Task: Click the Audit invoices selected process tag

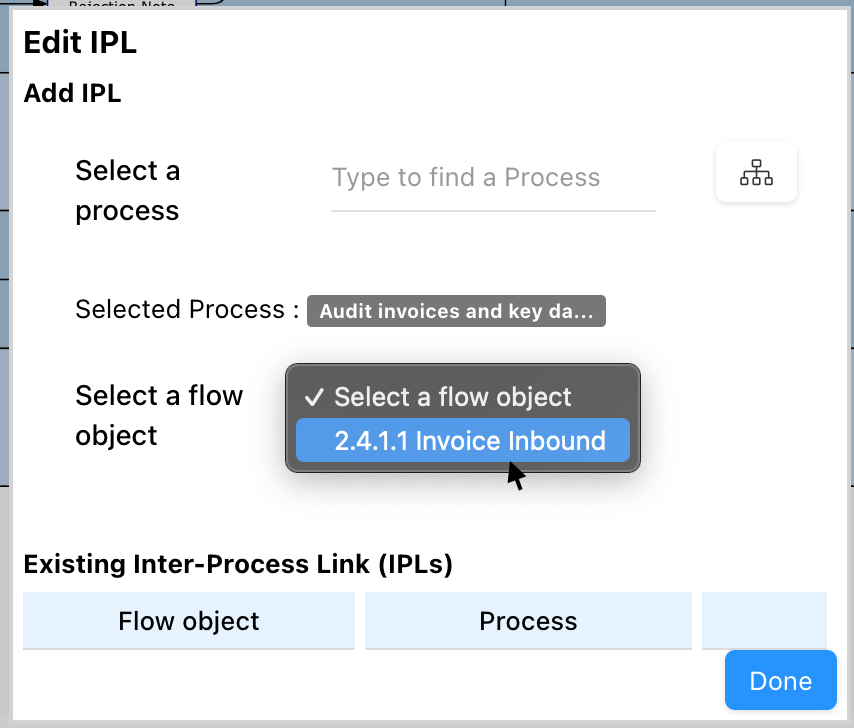Action: point(456,311)
